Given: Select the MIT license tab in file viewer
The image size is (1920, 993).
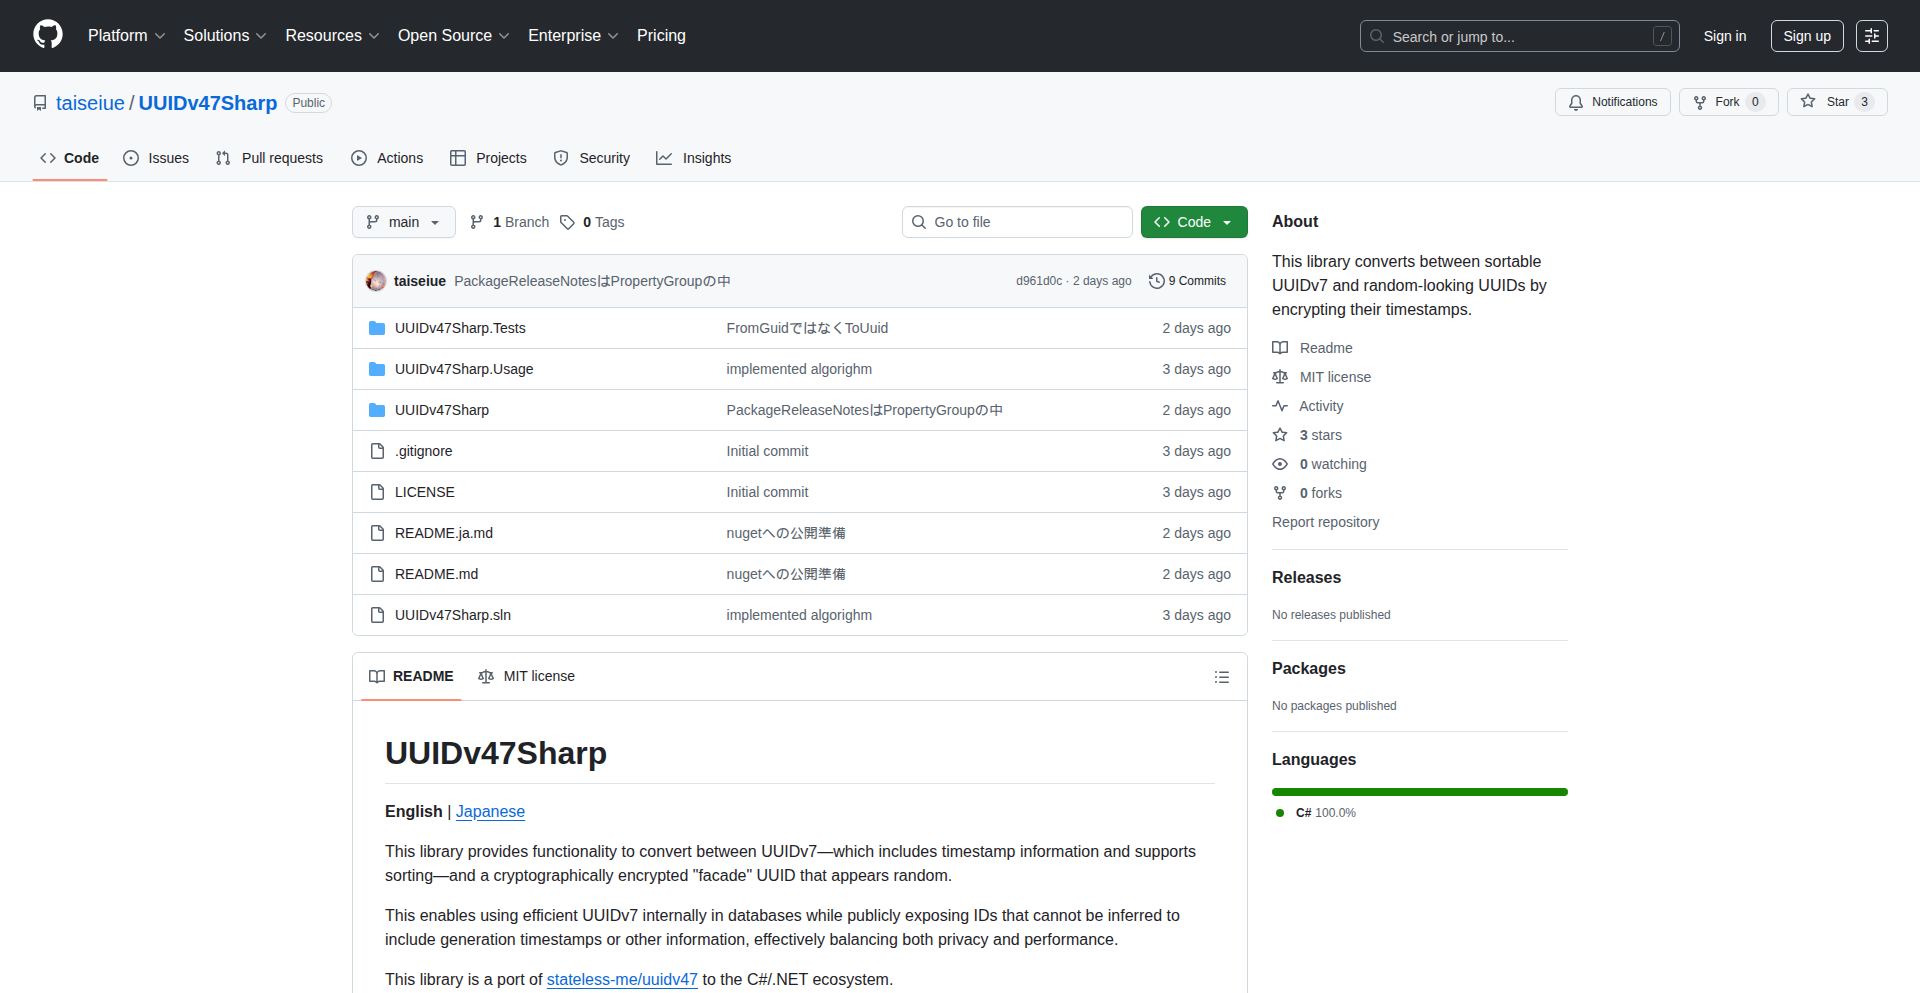Looking at the screenshot, I should coord(526,677).
